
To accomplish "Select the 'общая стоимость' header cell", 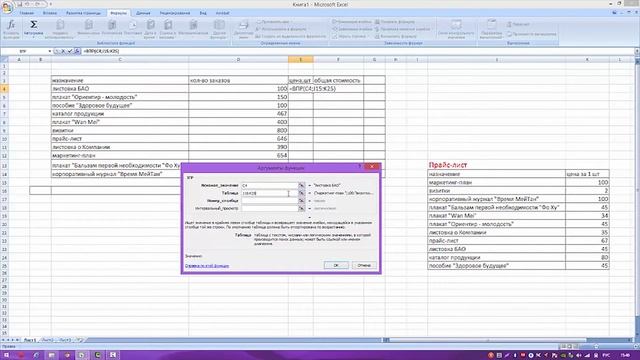I will coord(338,80).
